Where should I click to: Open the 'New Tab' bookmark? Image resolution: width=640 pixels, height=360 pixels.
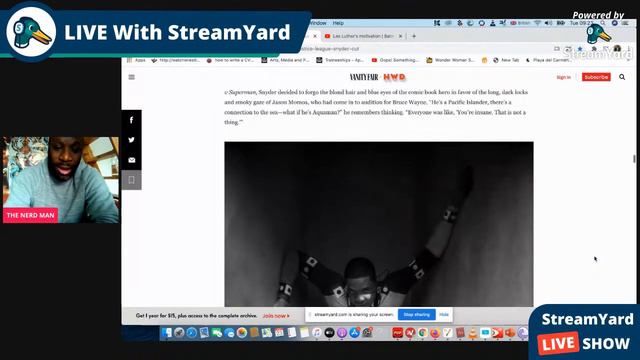click(506, 60)
